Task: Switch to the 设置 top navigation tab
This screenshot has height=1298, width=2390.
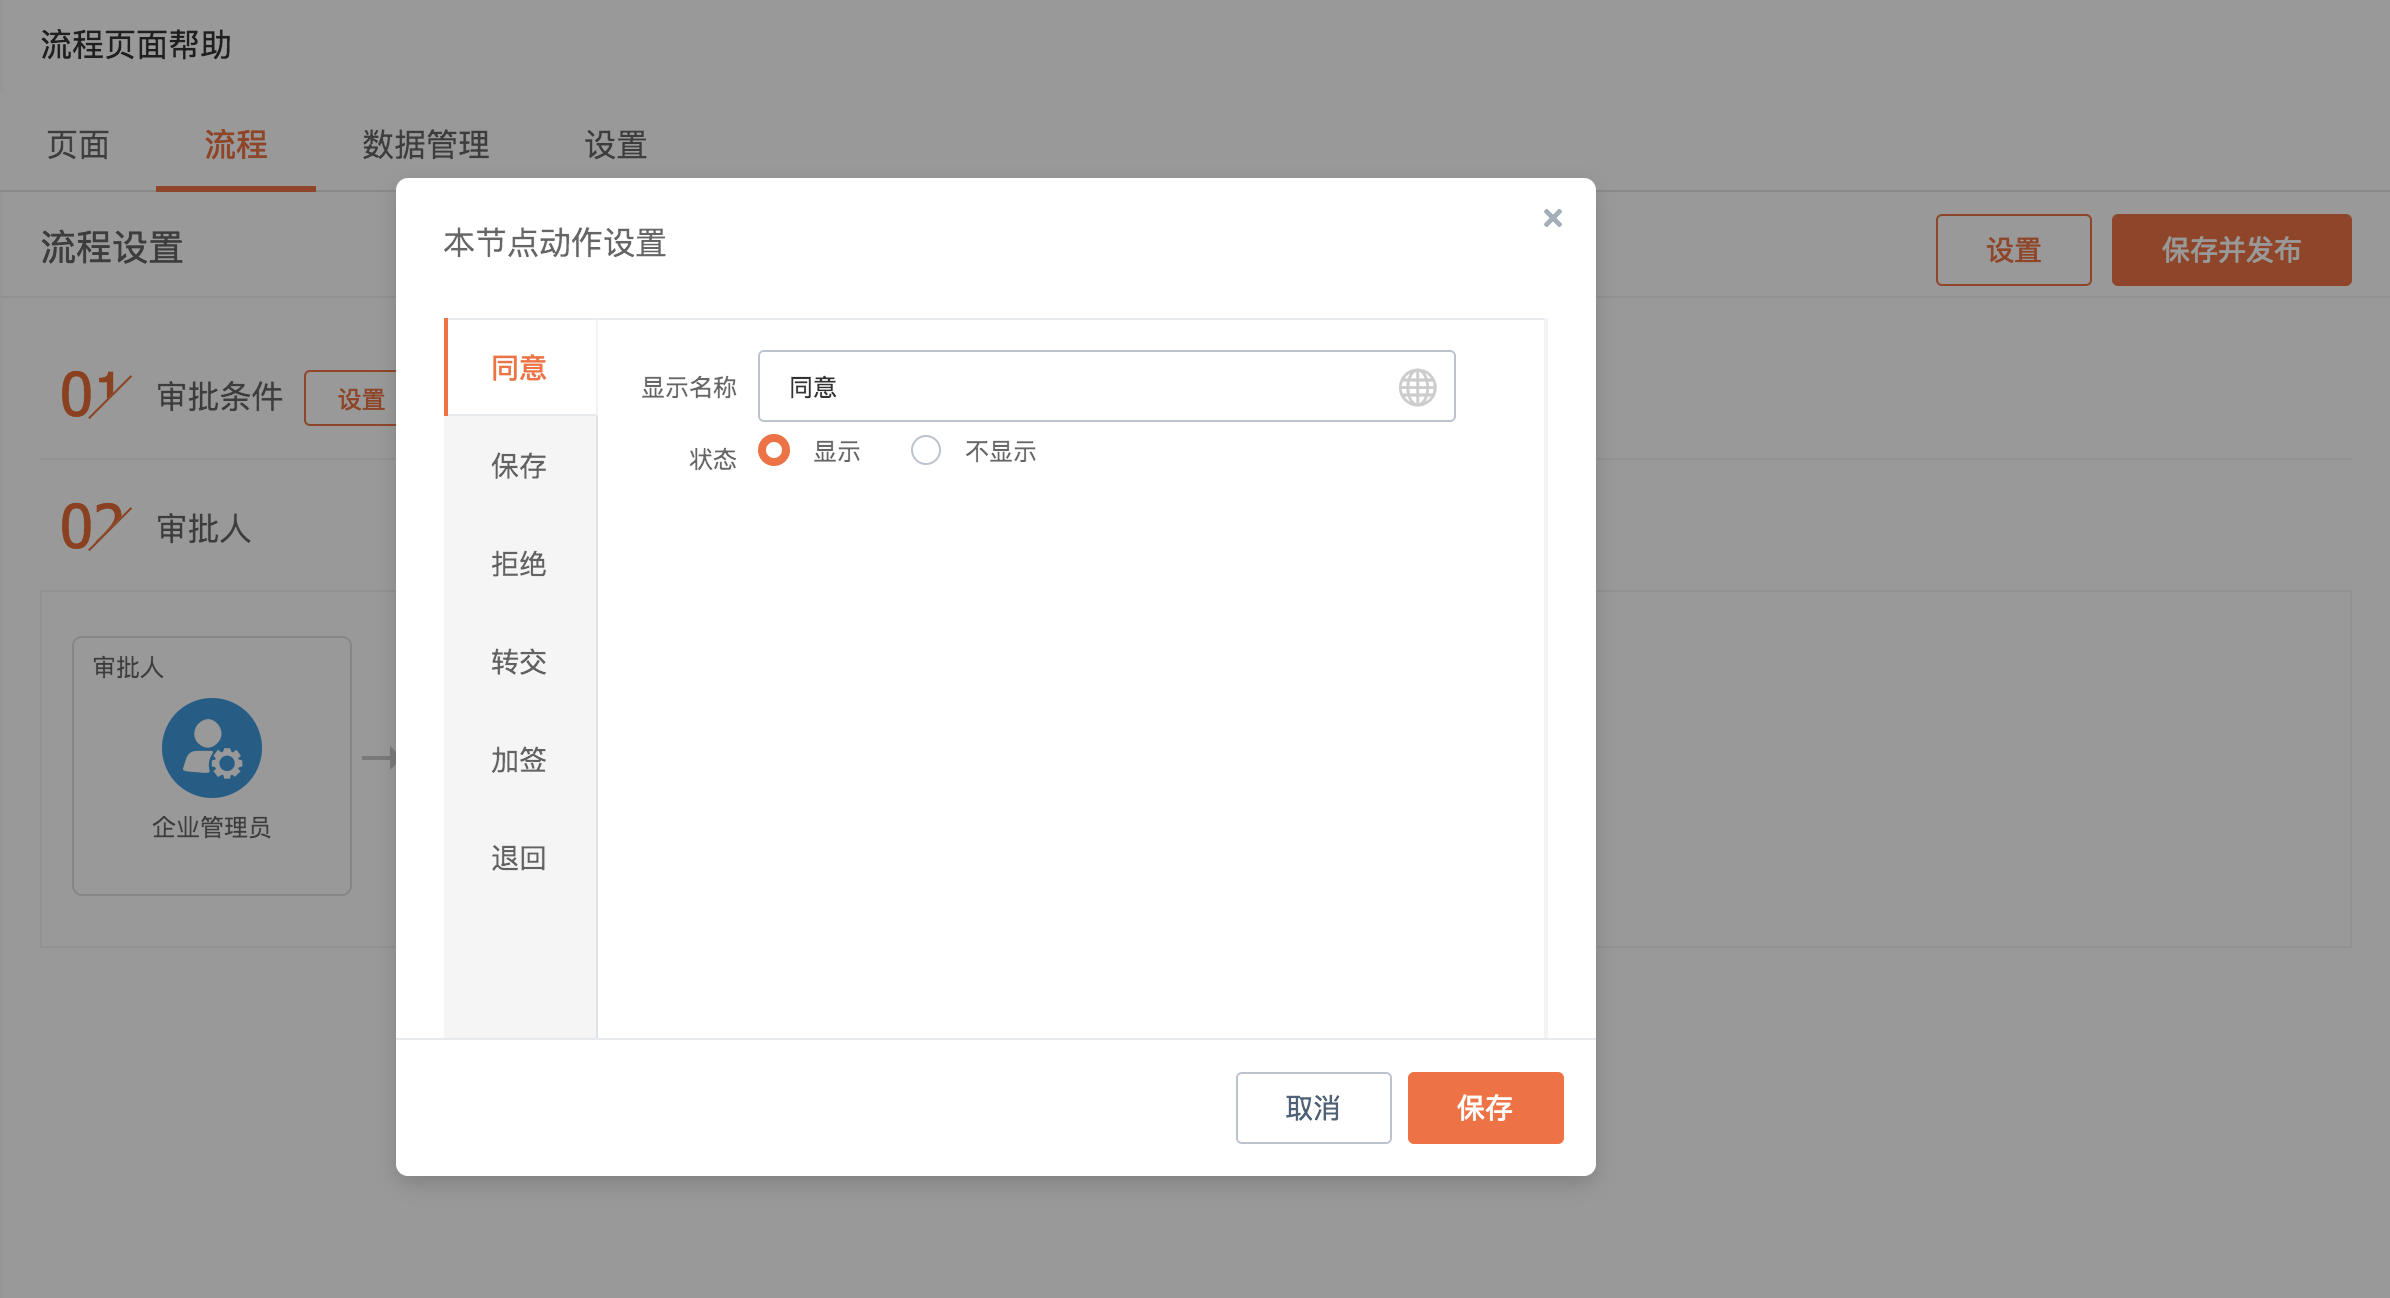Action: click(x=616, y=145)
